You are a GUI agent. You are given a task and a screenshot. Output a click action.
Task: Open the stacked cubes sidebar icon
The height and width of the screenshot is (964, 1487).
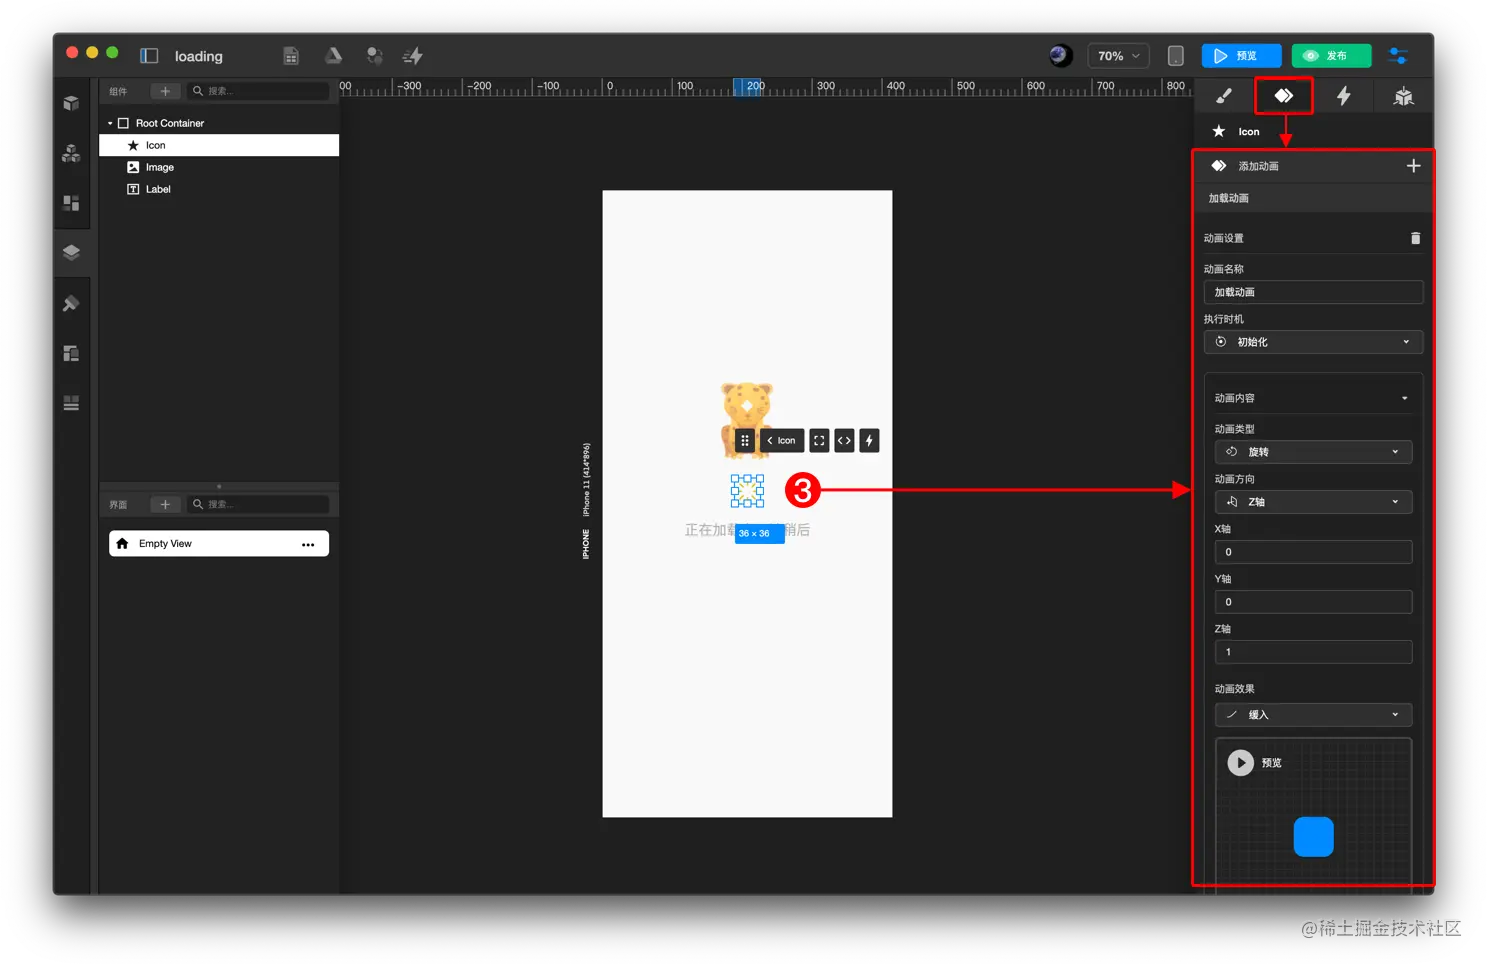coord(71,153)
